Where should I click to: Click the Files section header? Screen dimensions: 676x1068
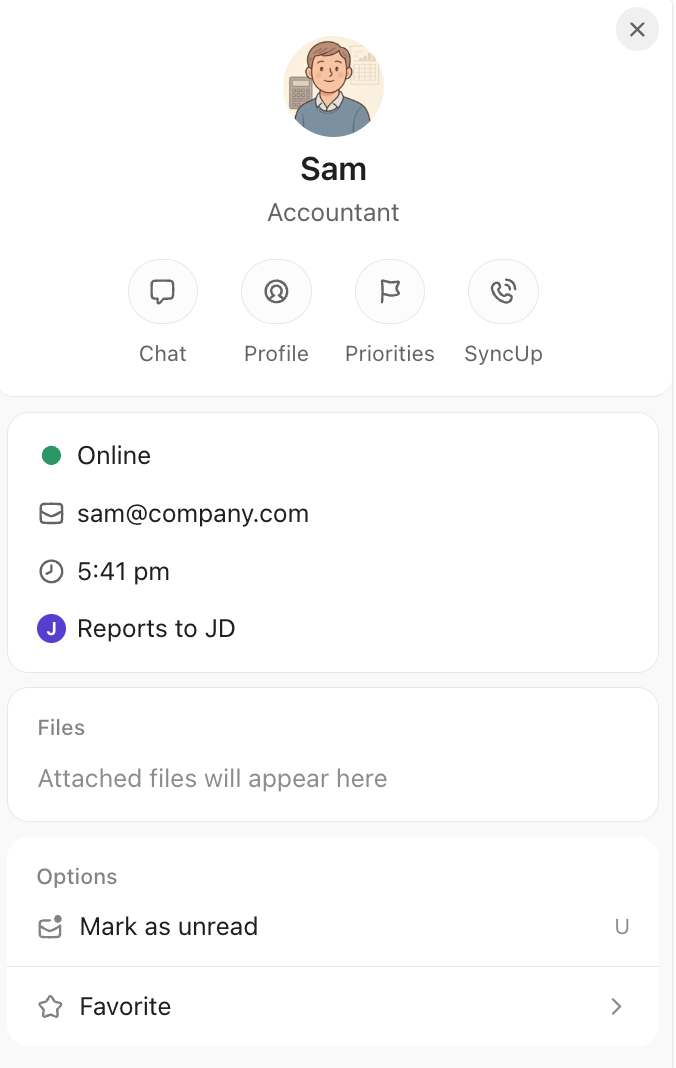(x=61, y=727)
